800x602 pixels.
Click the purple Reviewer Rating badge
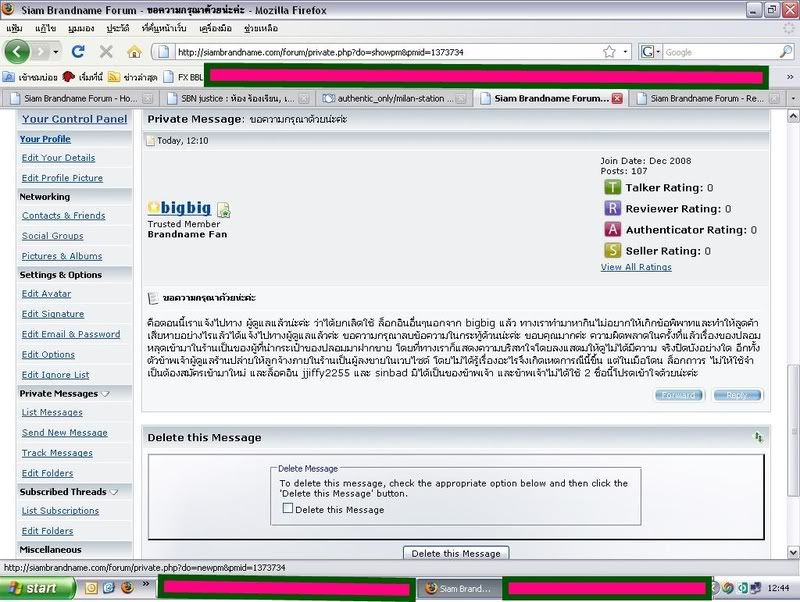point(611,209)
